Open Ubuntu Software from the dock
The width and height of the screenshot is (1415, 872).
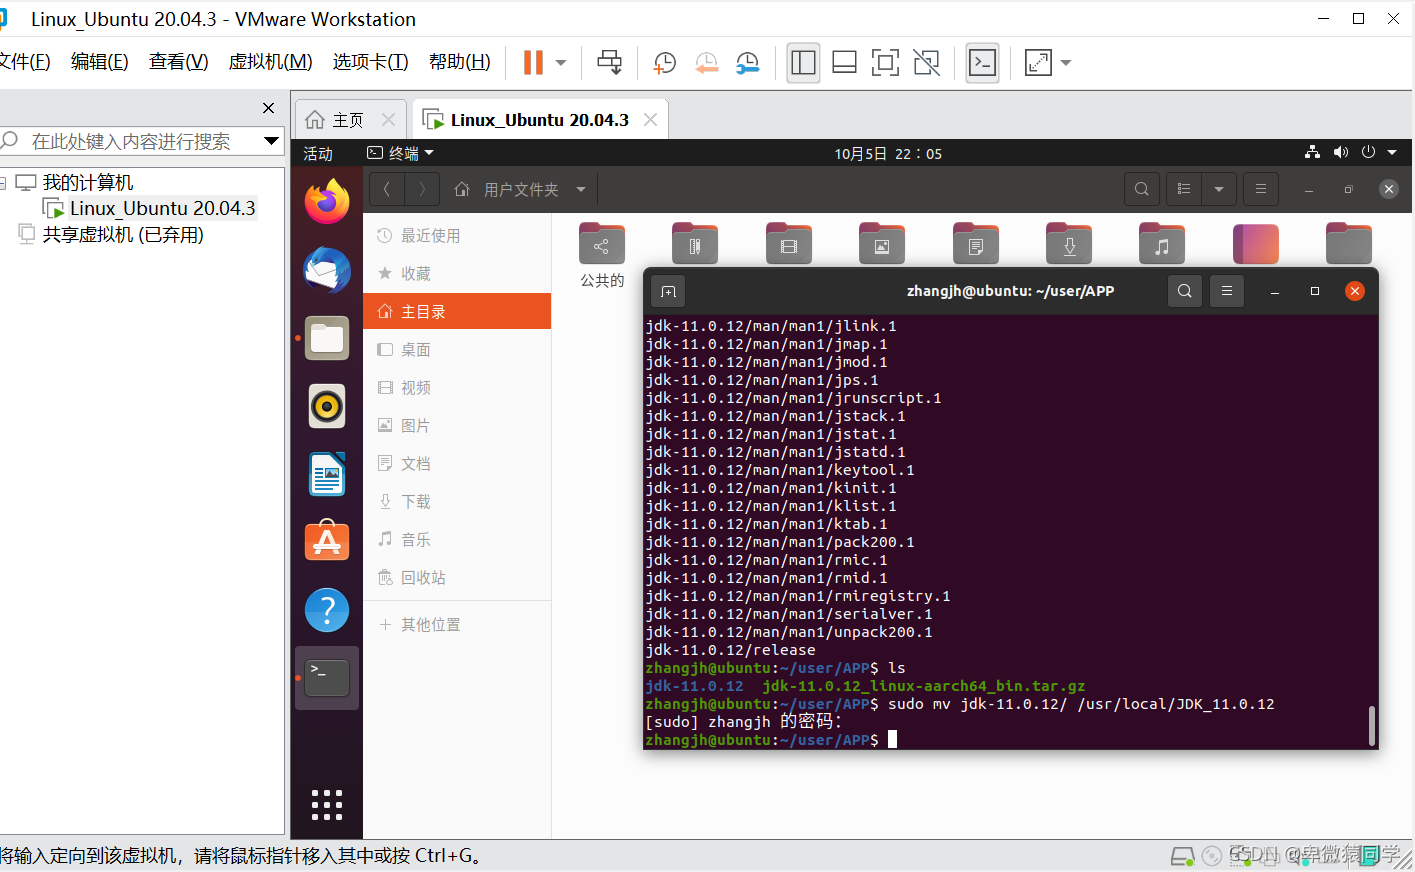(326, 540)
